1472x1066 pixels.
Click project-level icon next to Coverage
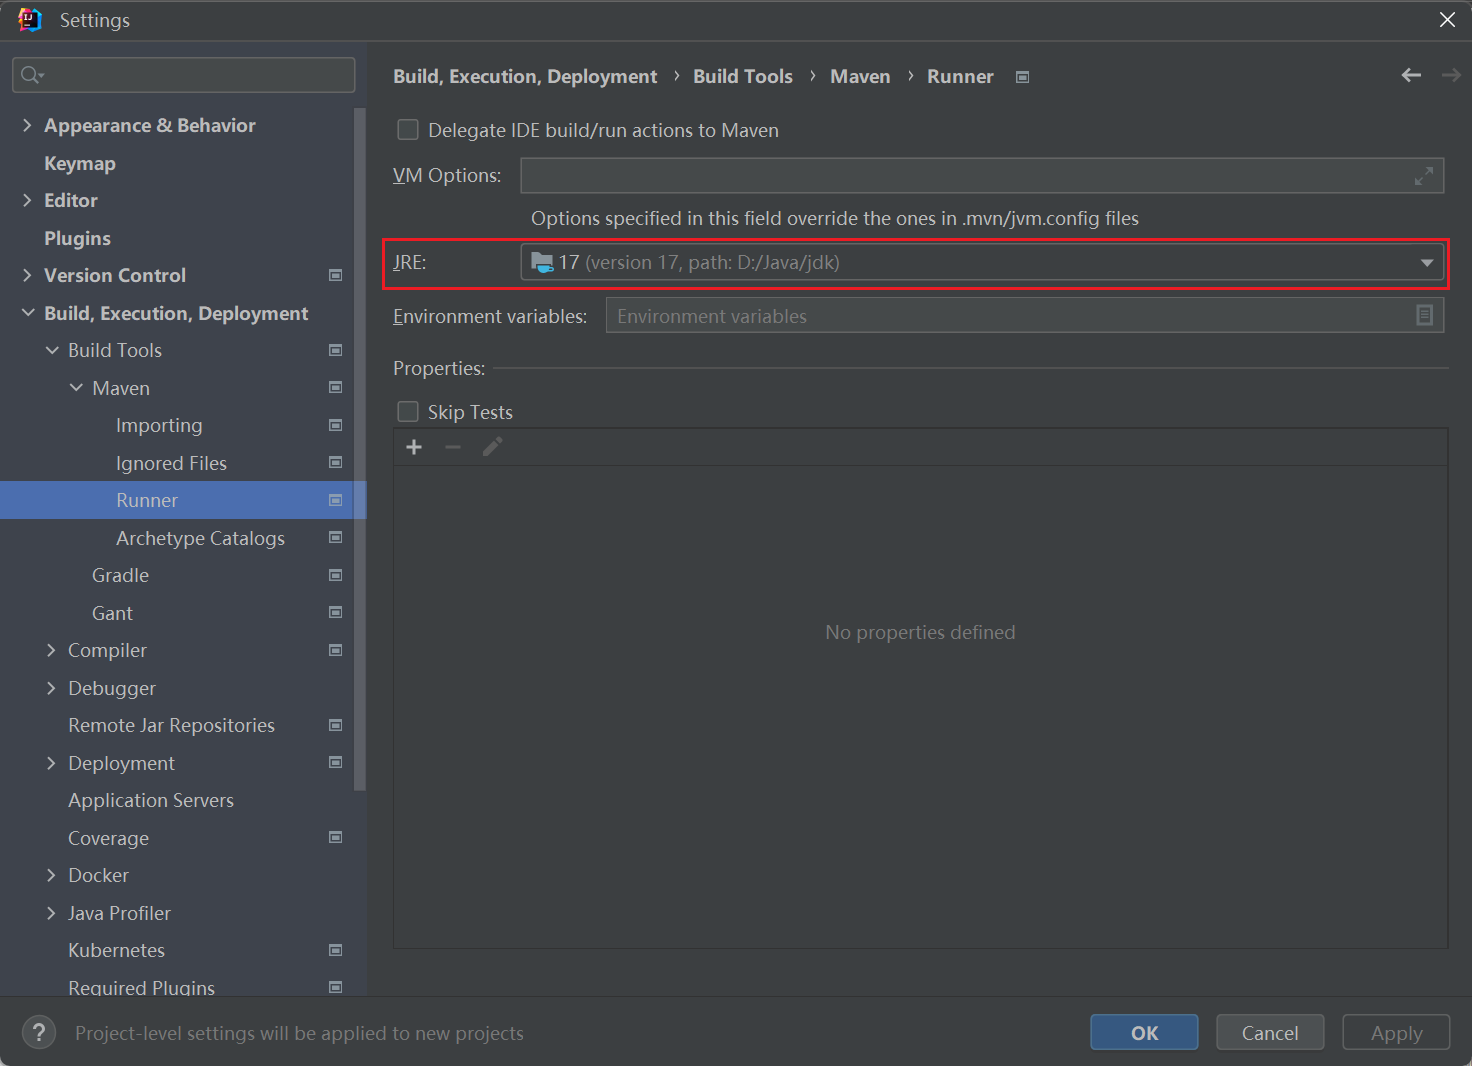[x=336, y=838]
